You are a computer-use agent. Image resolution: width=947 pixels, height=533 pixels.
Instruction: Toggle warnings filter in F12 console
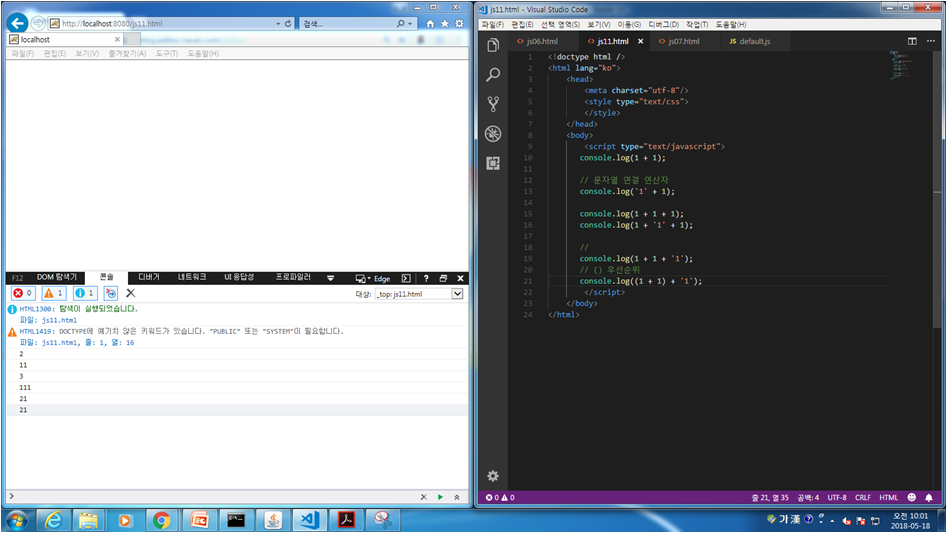(x=54, y=293)
